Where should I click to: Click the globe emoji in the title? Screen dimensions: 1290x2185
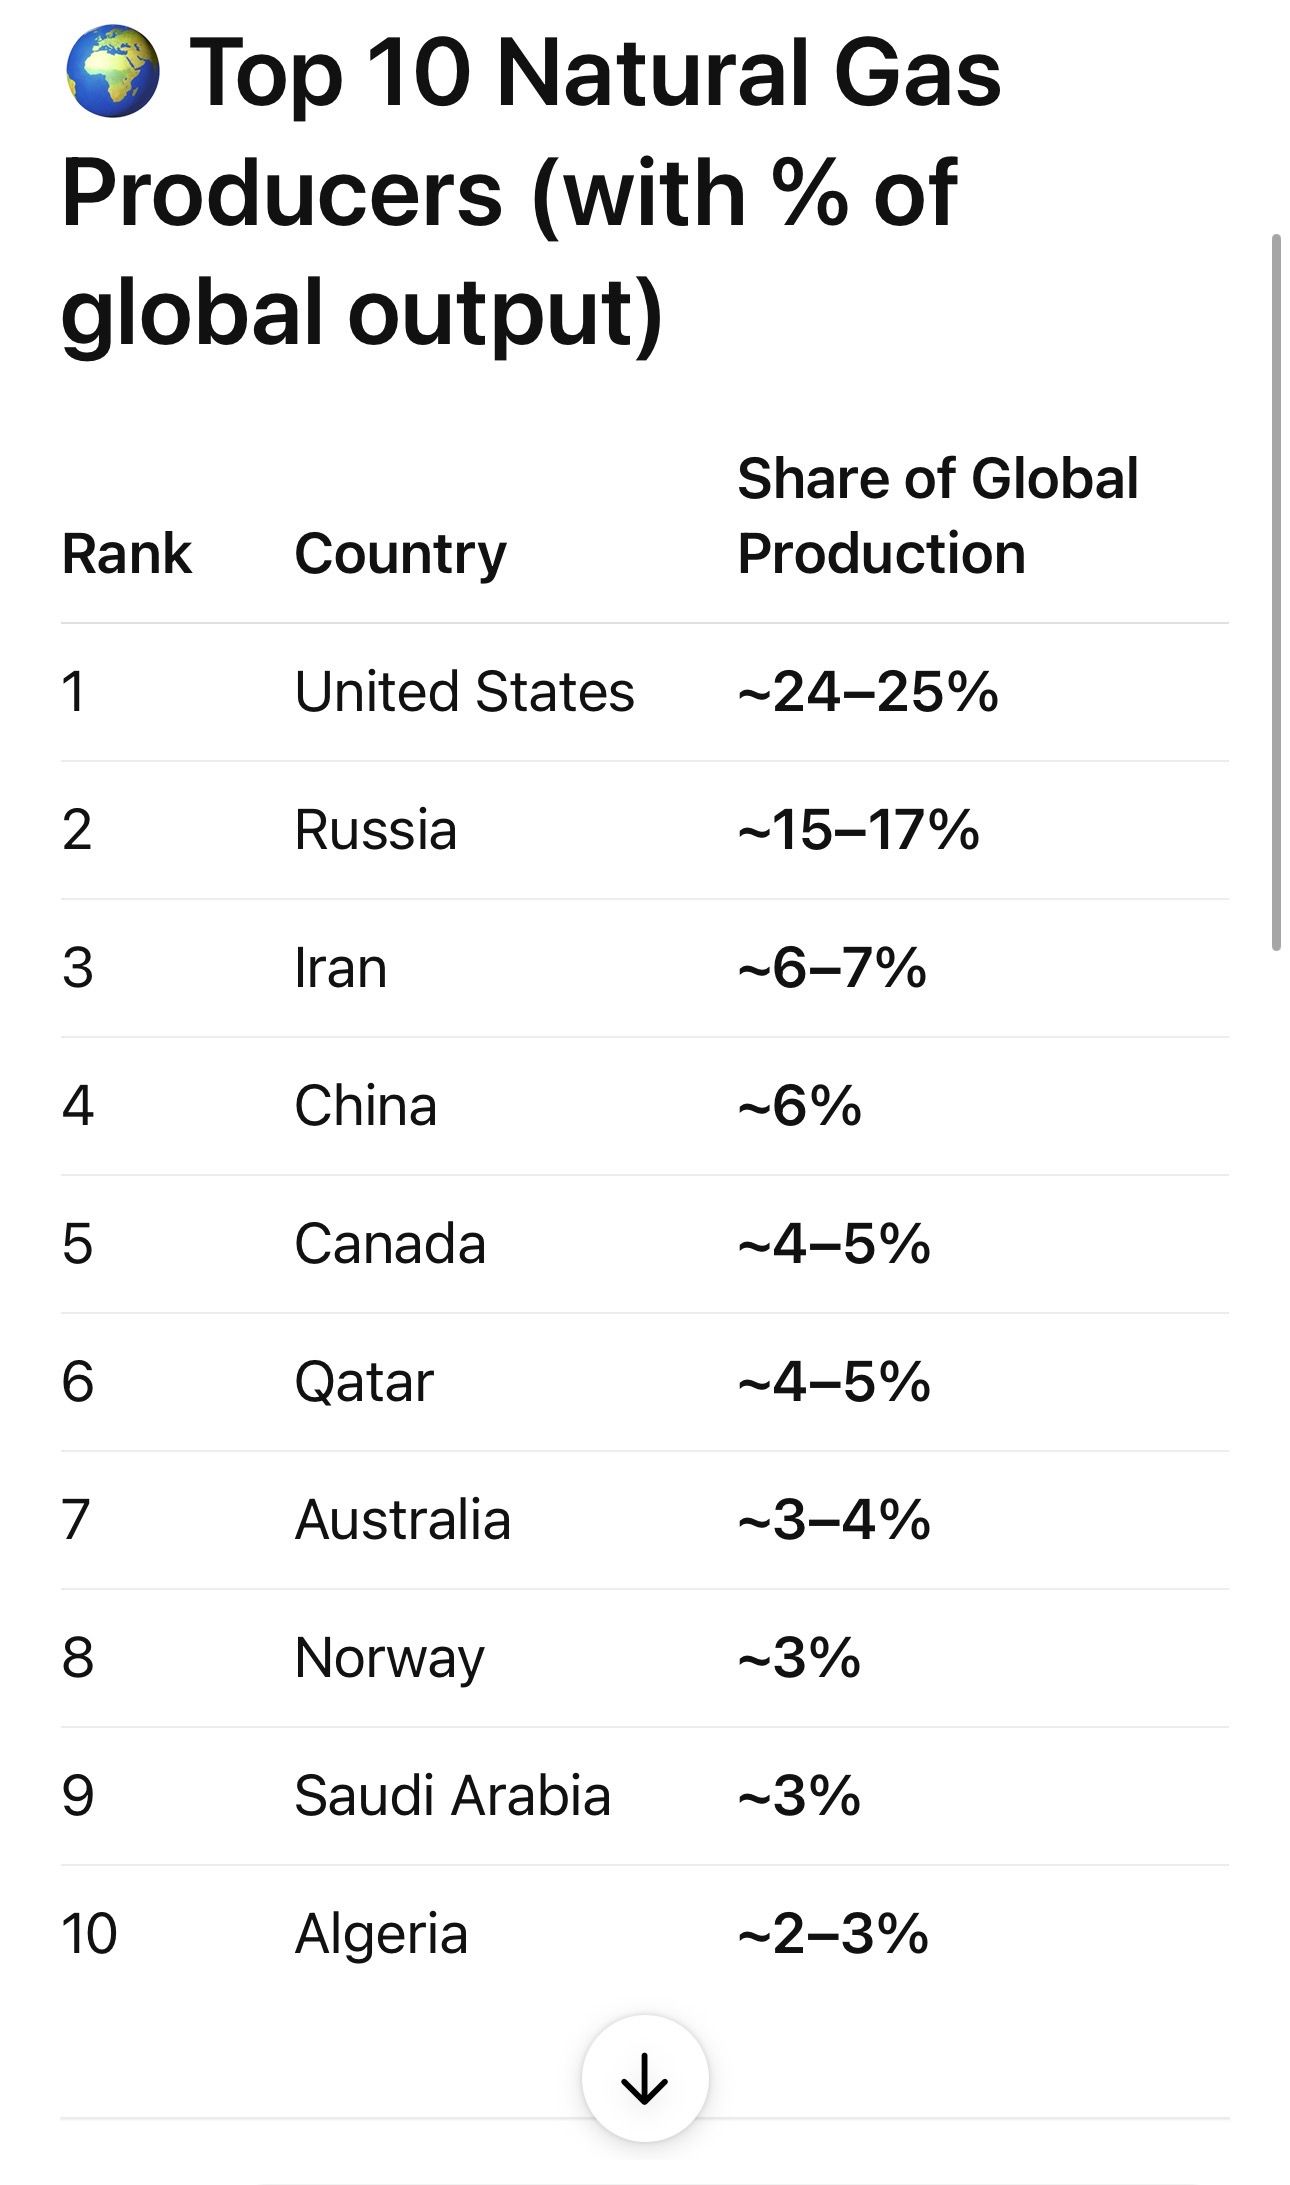(x=112, y=72)
